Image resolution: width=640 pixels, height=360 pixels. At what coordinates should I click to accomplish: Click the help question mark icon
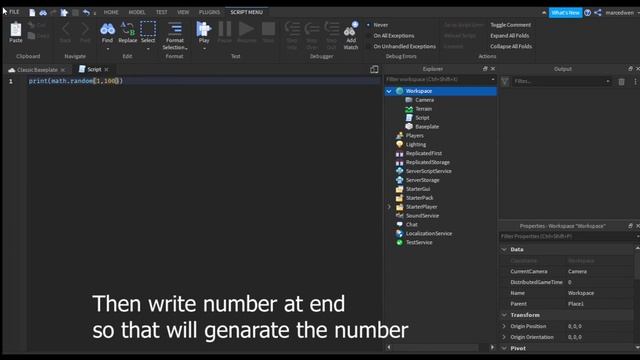coord(587,13)
